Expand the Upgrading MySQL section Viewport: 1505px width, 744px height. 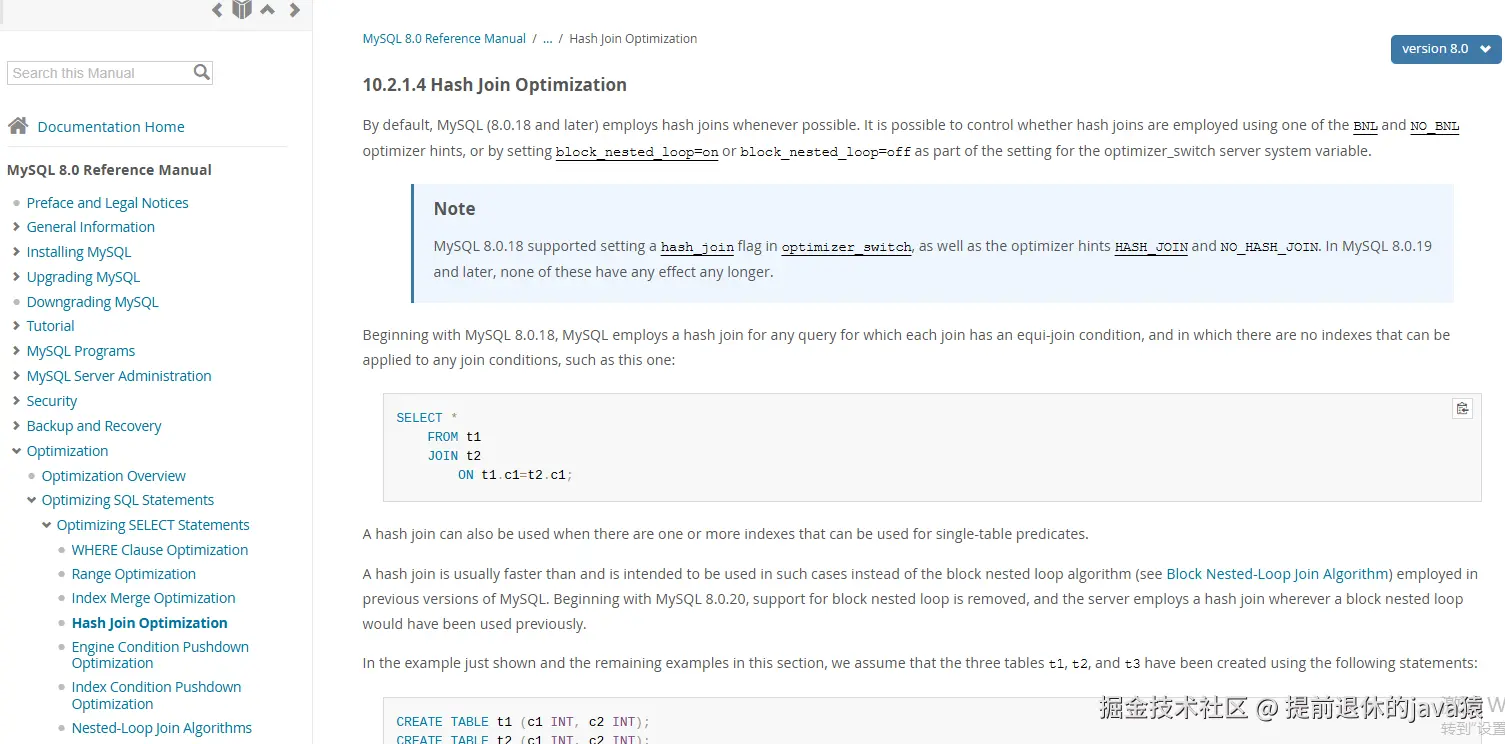[16, 277]
